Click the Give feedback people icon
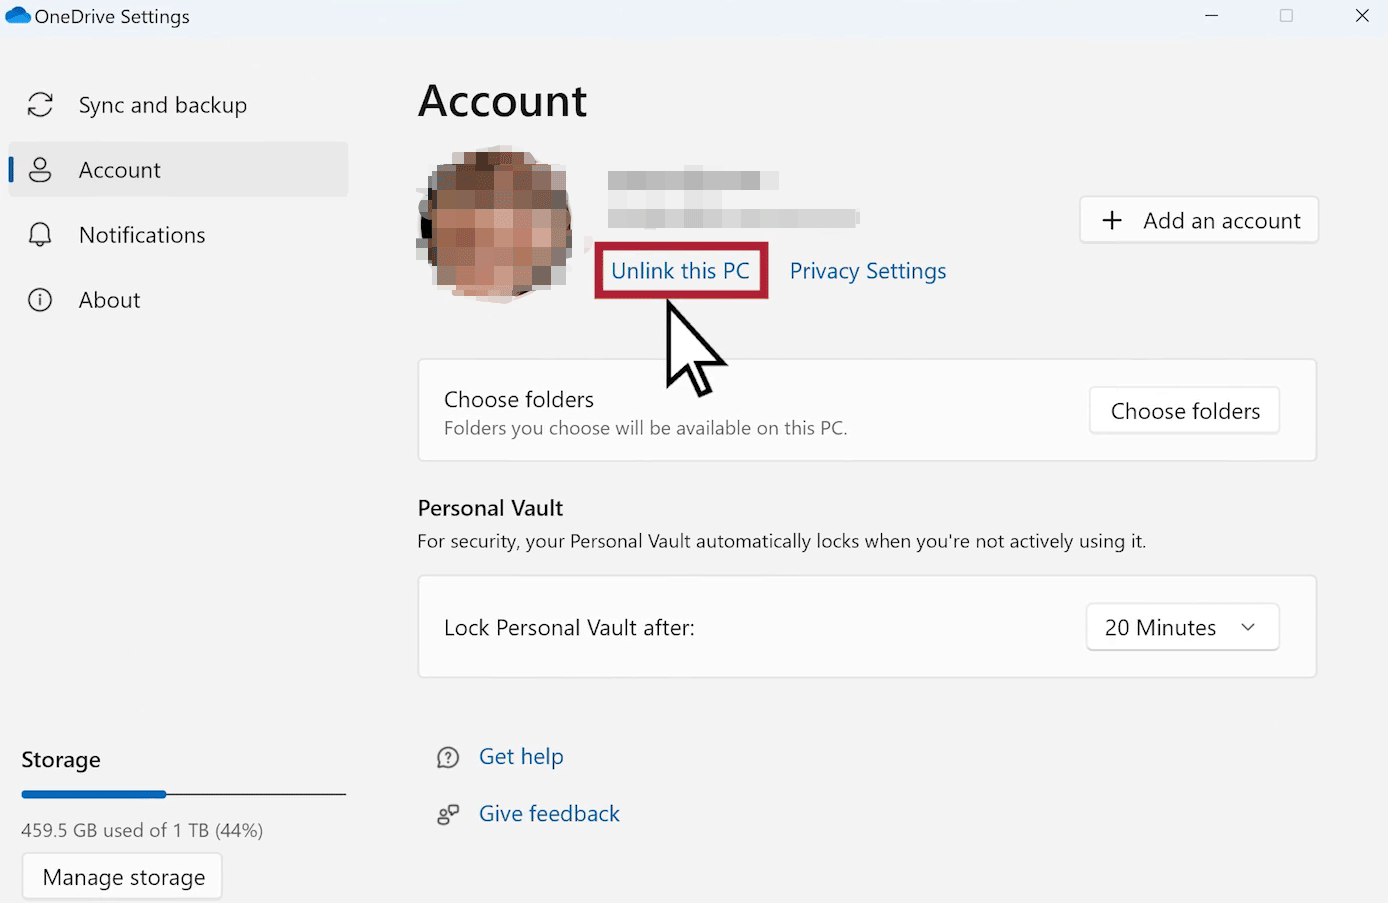Viewport: 1388px width, 903px height. pyautogui.click(x=448, y=814)
